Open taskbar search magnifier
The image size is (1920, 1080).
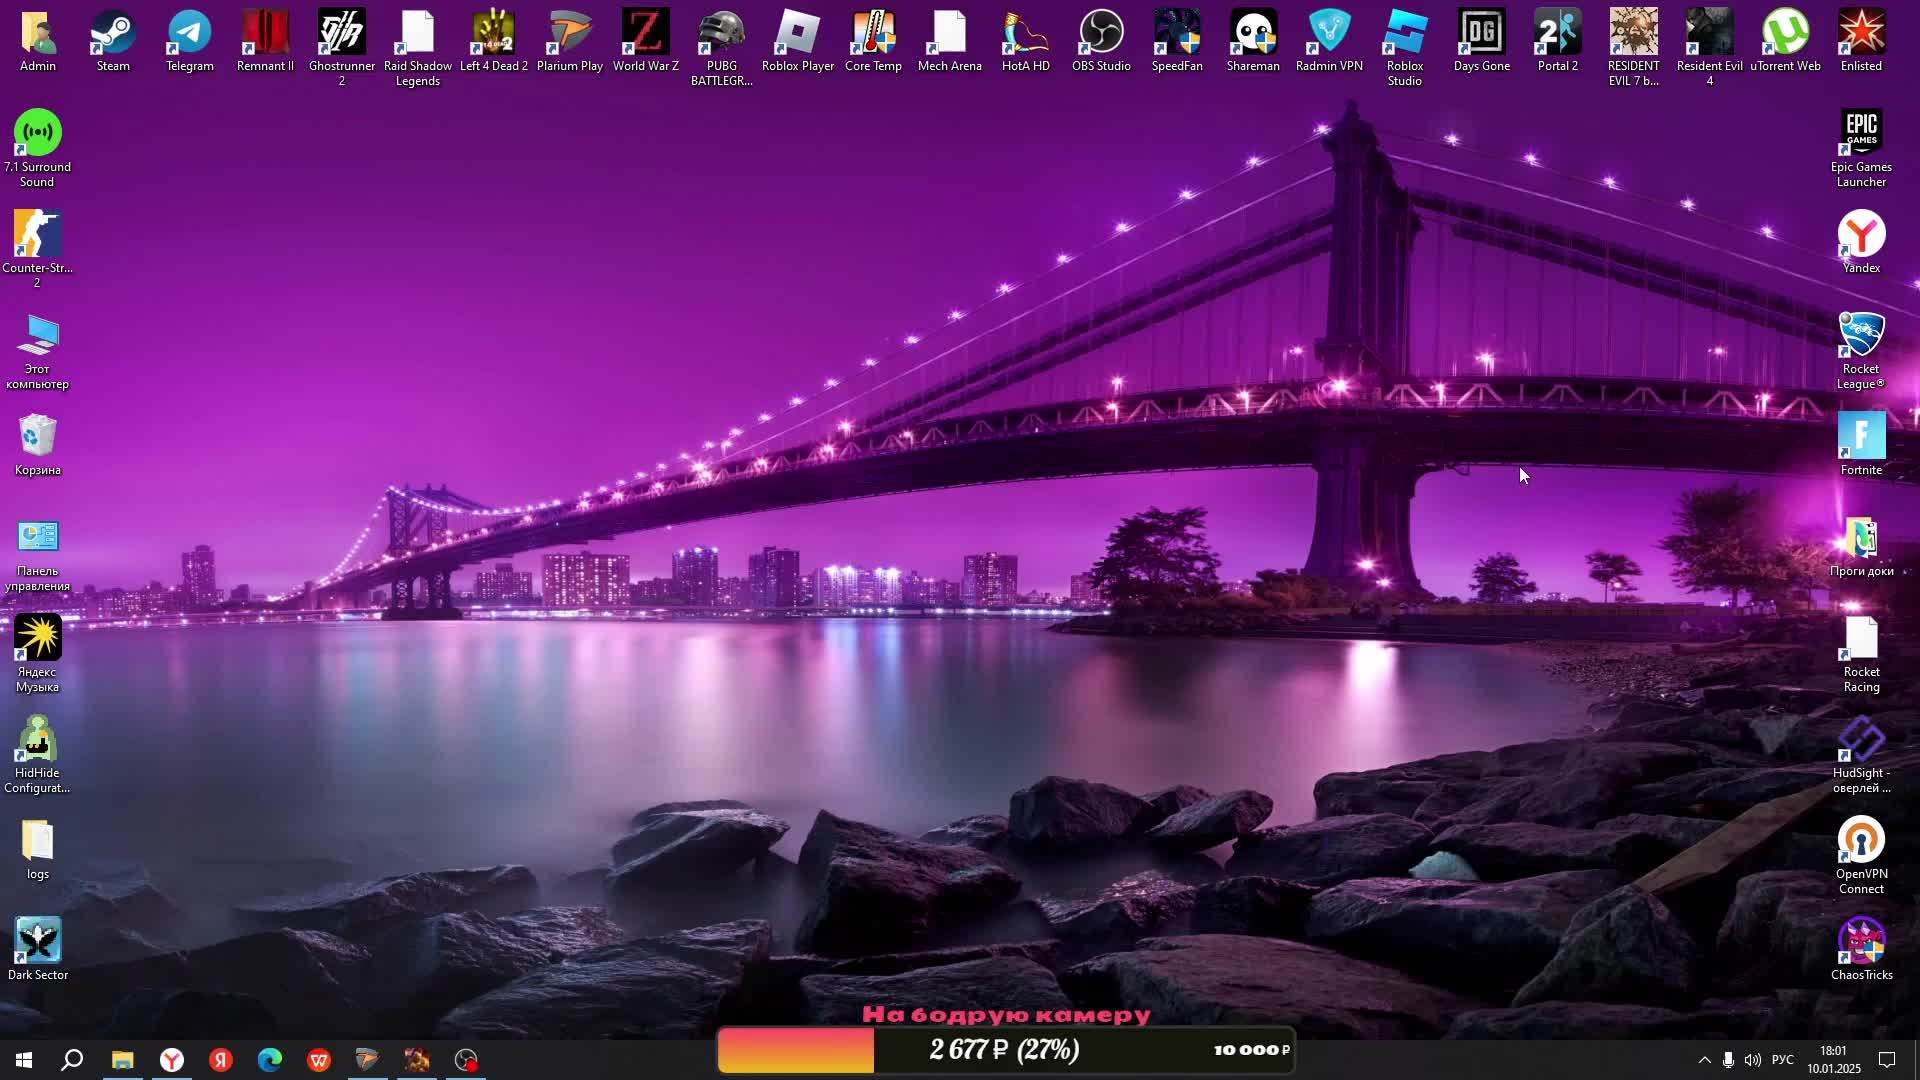point(72,1060)
